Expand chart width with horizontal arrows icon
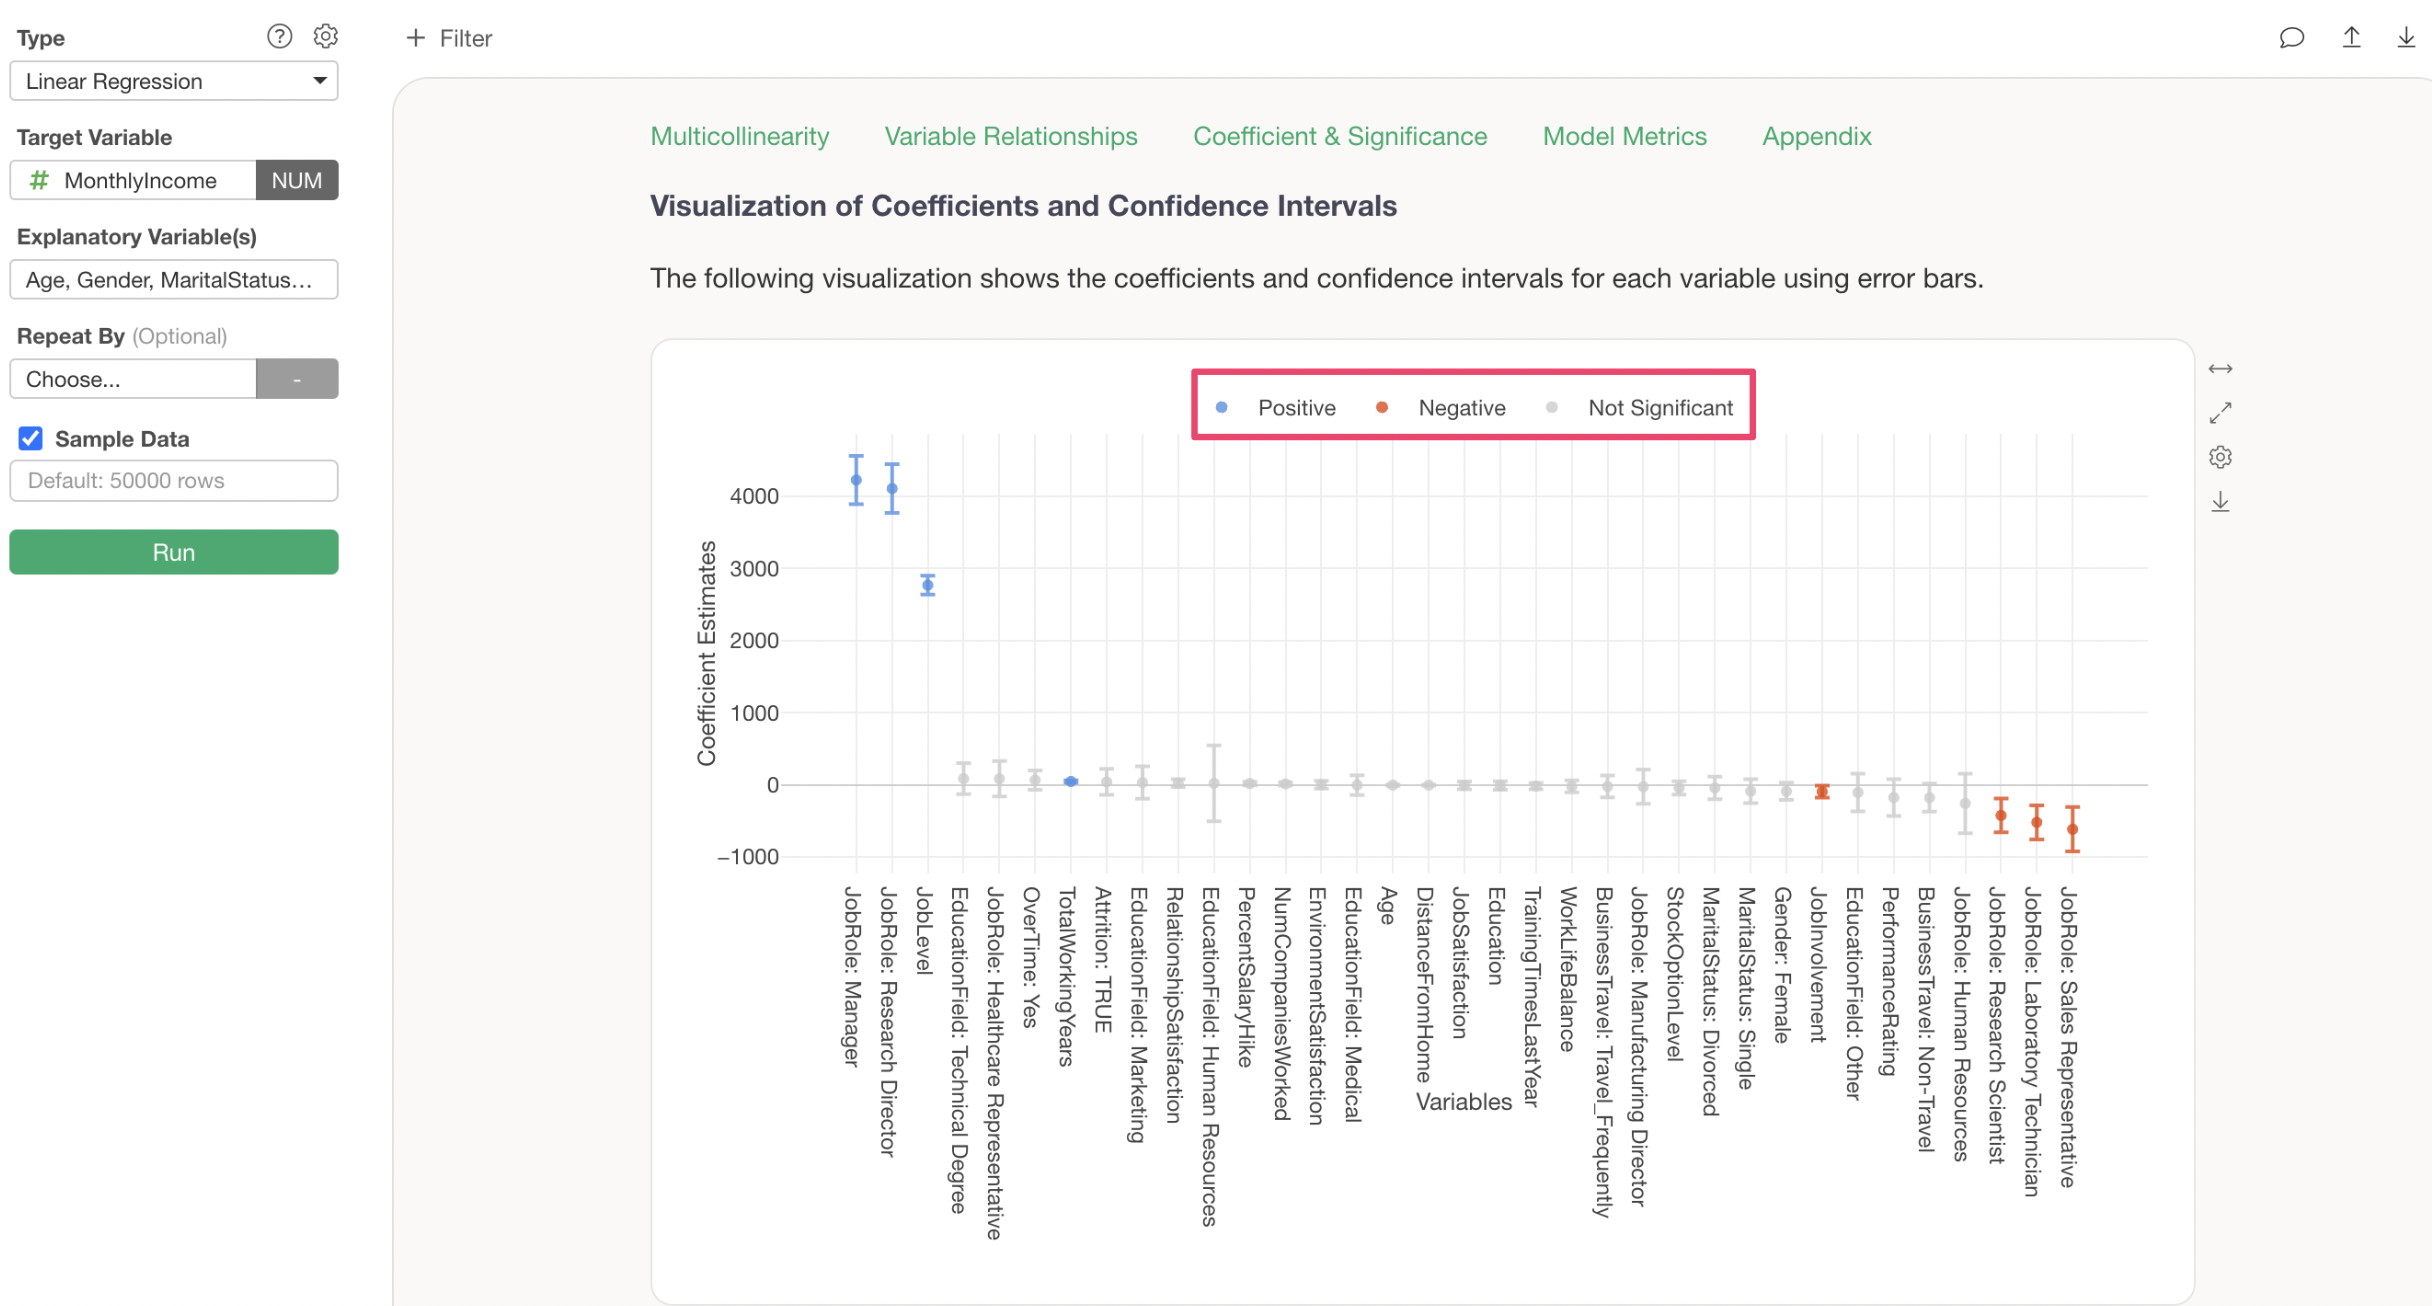 pos(2220,369)
